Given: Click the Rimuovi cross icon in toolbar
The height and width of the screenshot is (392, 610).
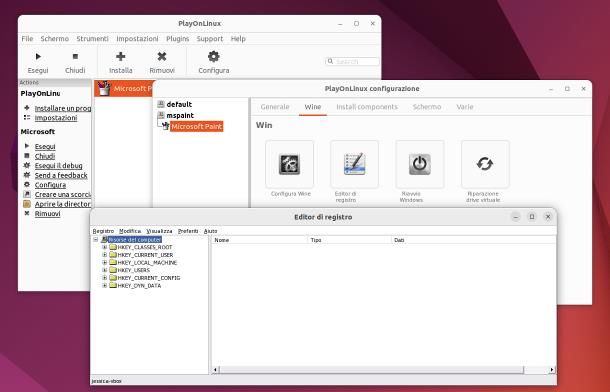Looking at the screenshot, I should 162,57.
